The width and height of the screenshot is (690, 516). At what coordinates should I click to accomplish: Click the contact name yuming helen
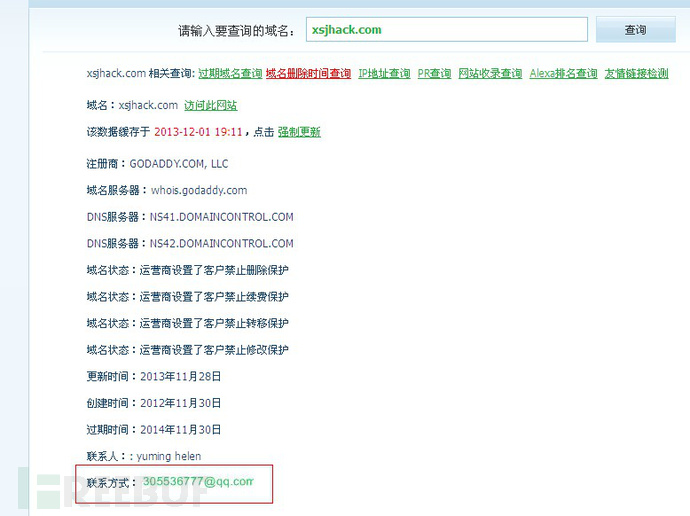(x=169, y=456)
